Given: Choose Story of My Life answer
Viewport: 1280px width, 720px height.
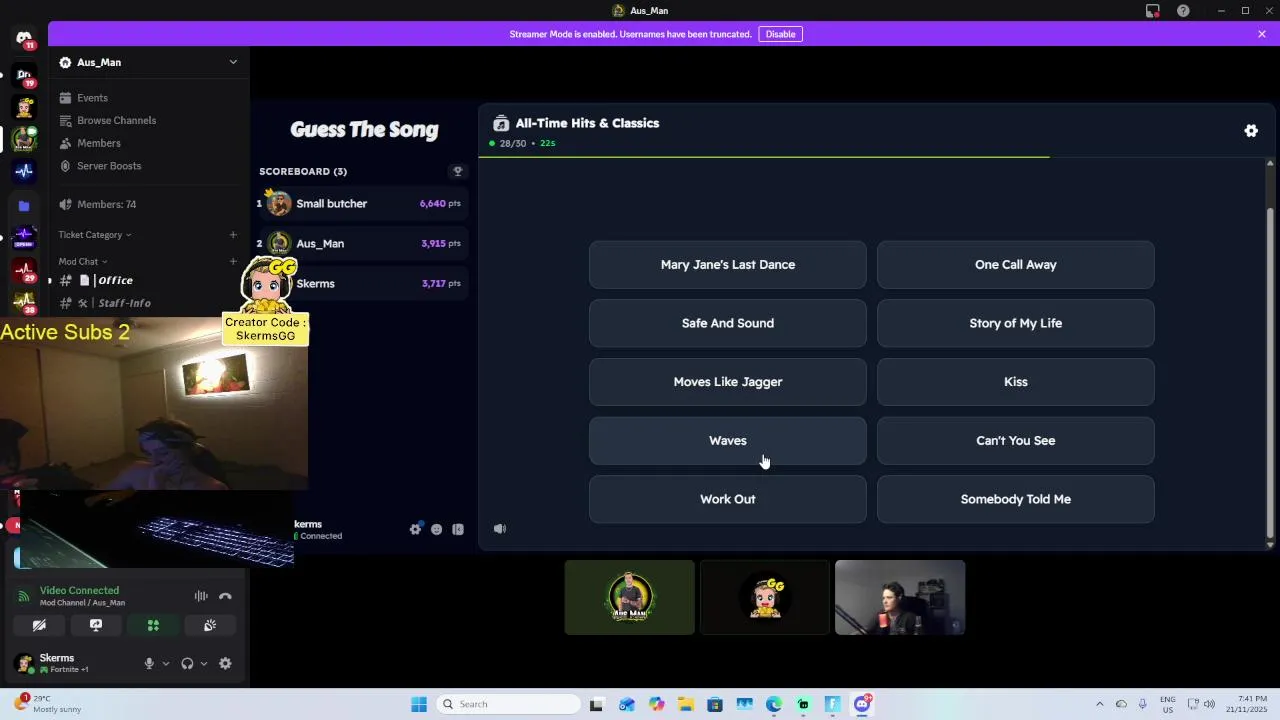Looking at the screenshot, I should click(1015, 323).
